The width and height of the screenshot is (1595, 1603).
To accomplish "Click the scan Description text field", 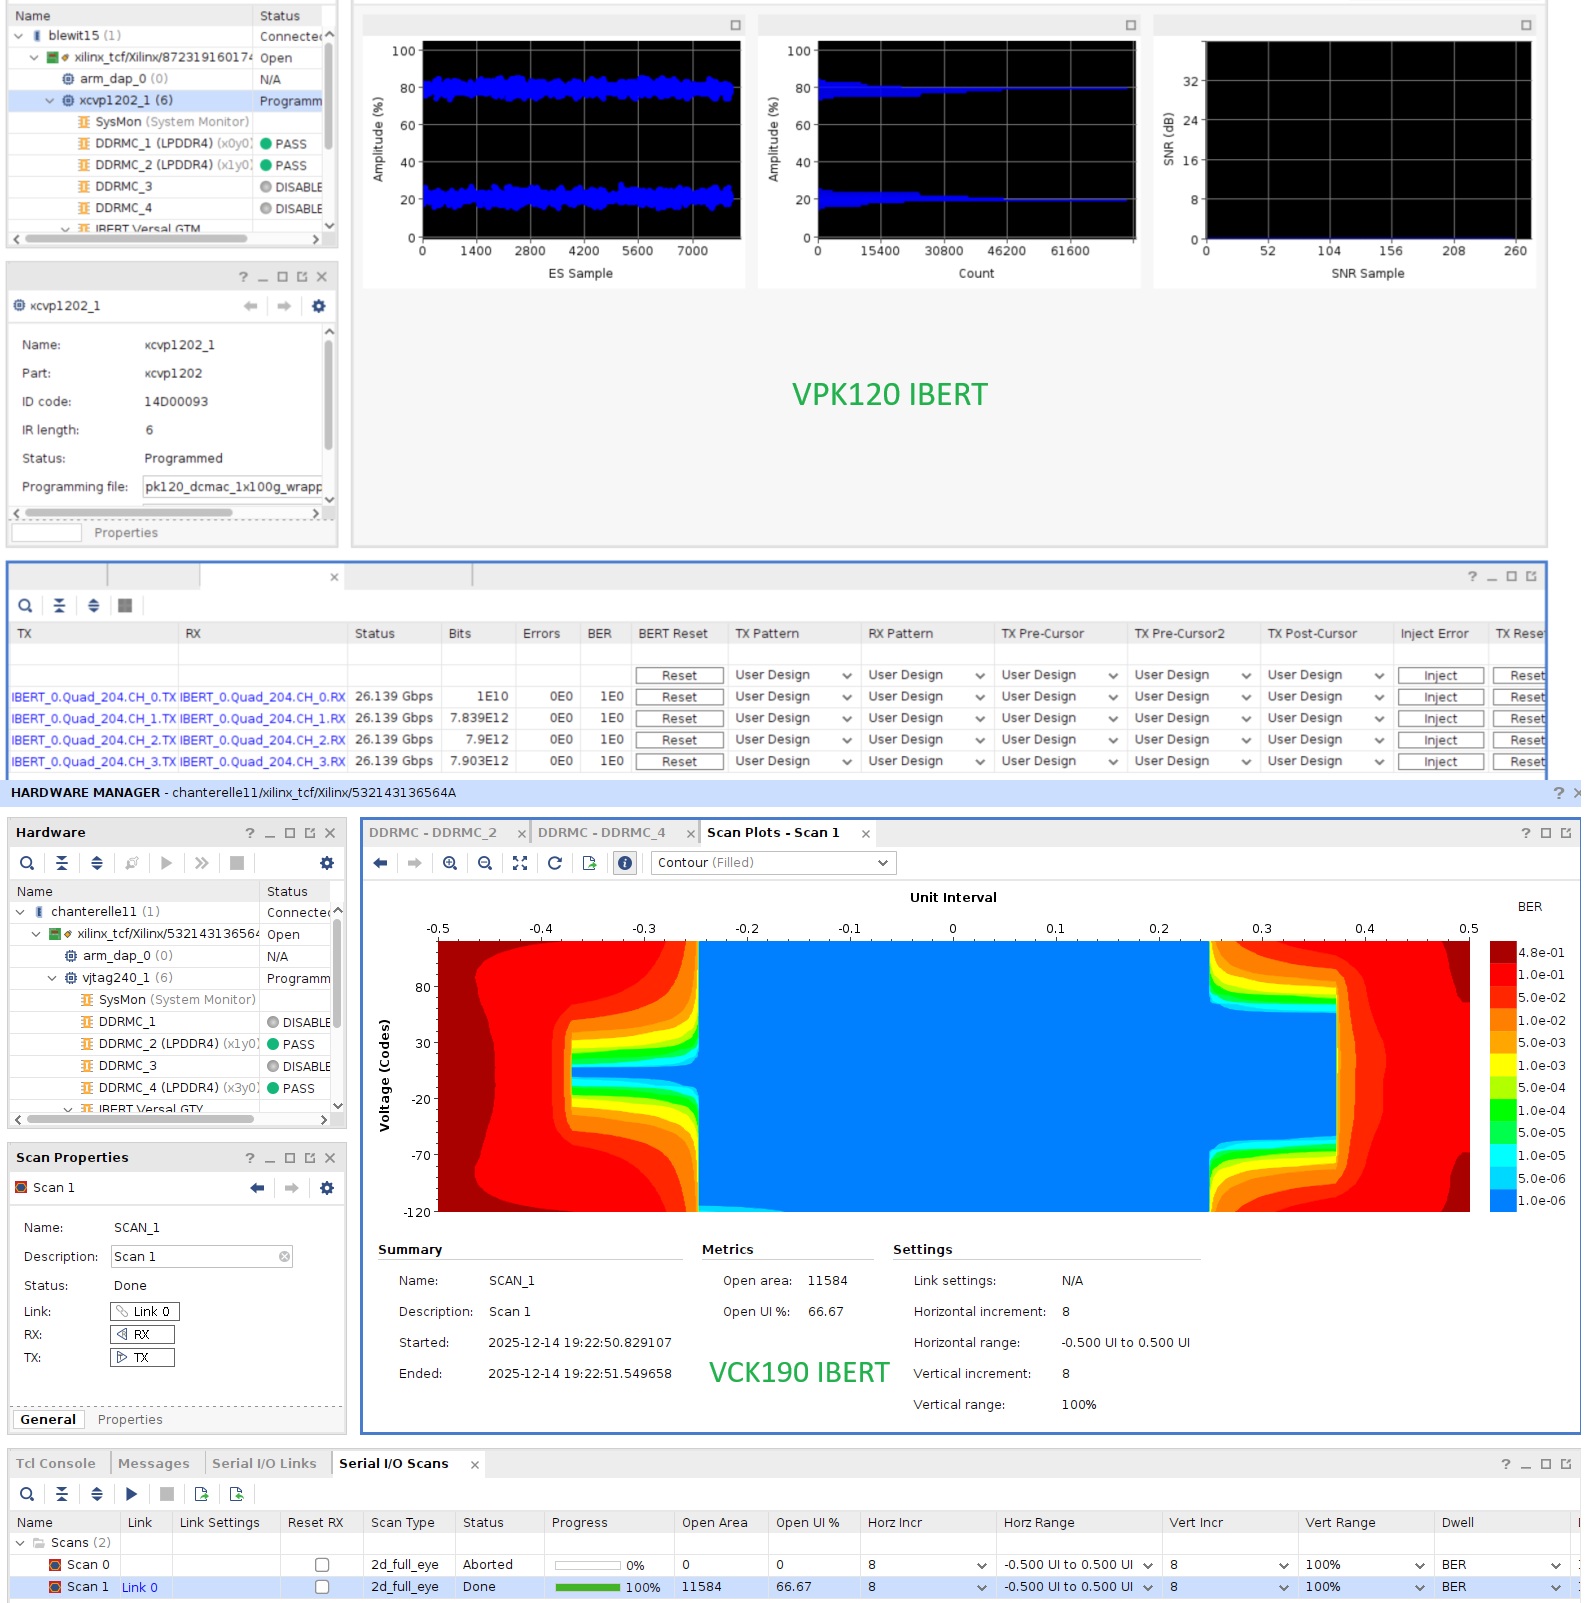I will tap(195, 1257).
